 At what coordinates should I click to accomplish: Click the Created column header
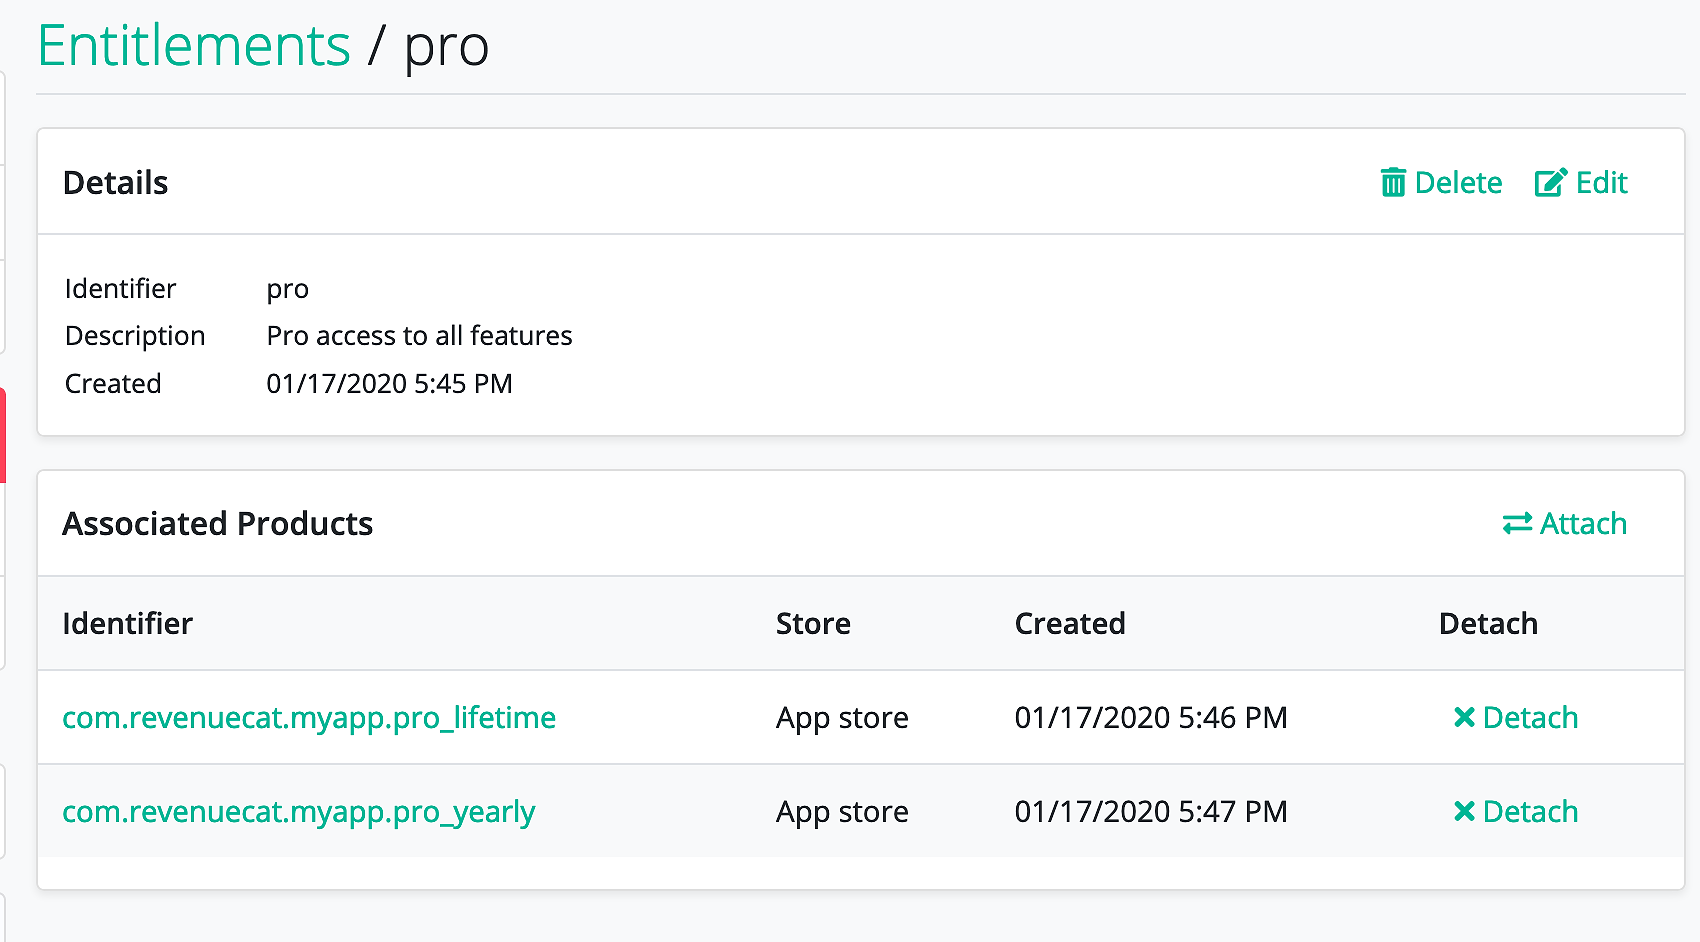point(1070,624)
